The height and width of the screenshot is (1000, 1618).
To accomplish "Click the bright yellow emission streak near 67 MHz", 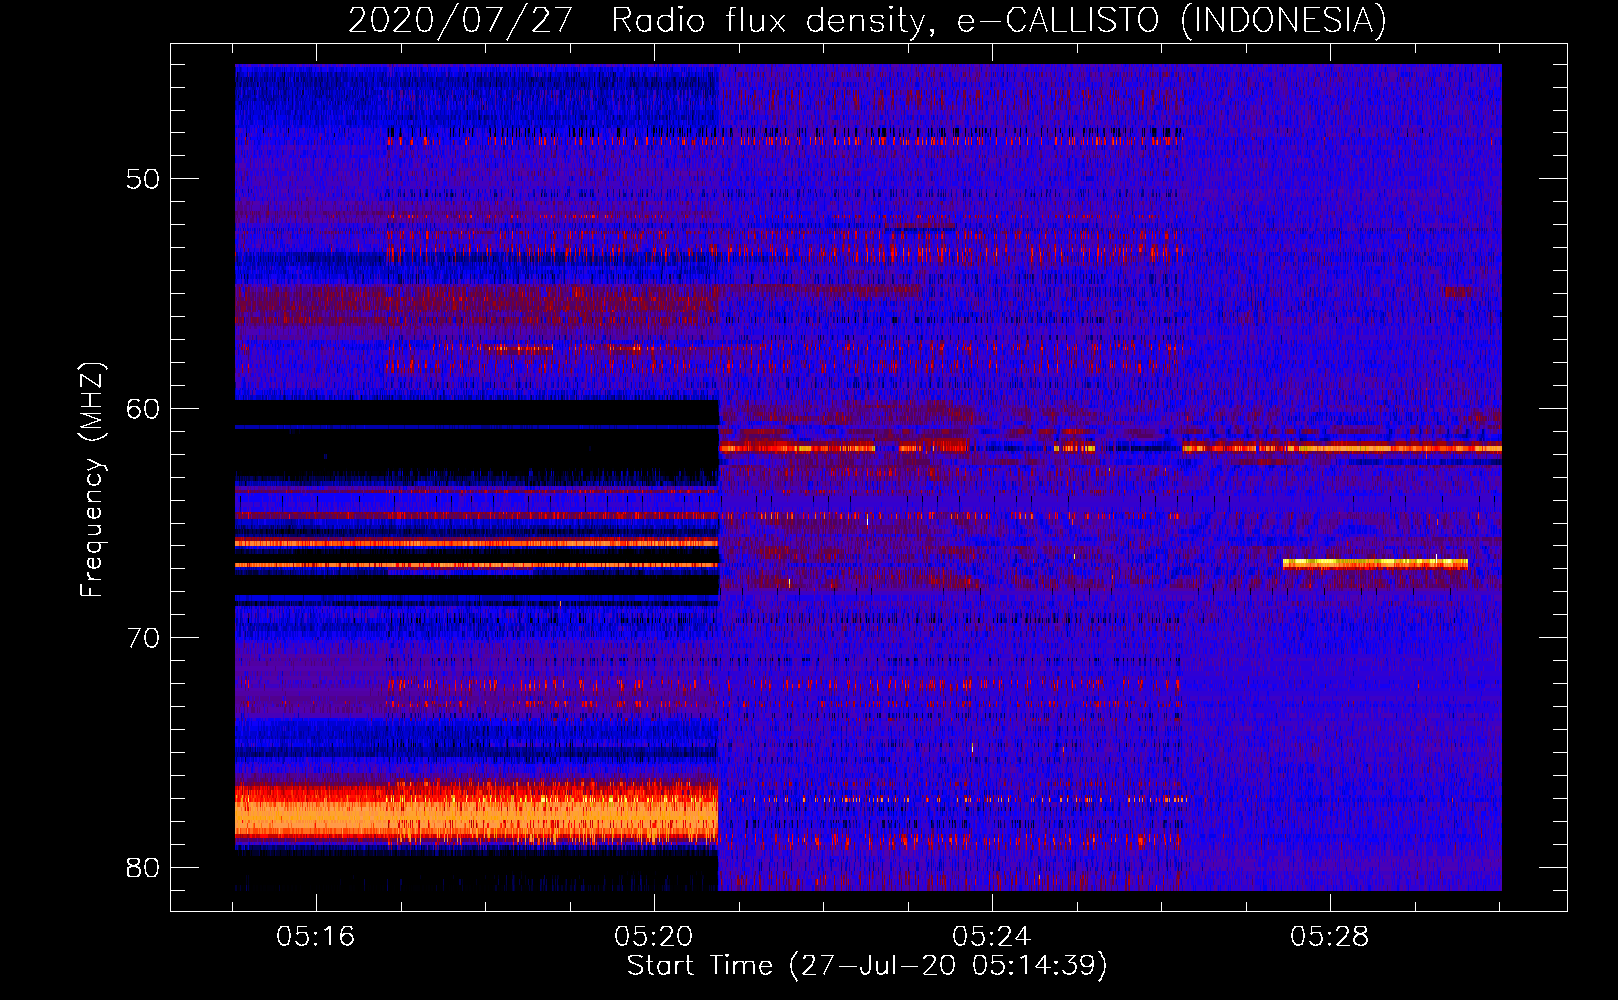I will [x=1375, y=564].
